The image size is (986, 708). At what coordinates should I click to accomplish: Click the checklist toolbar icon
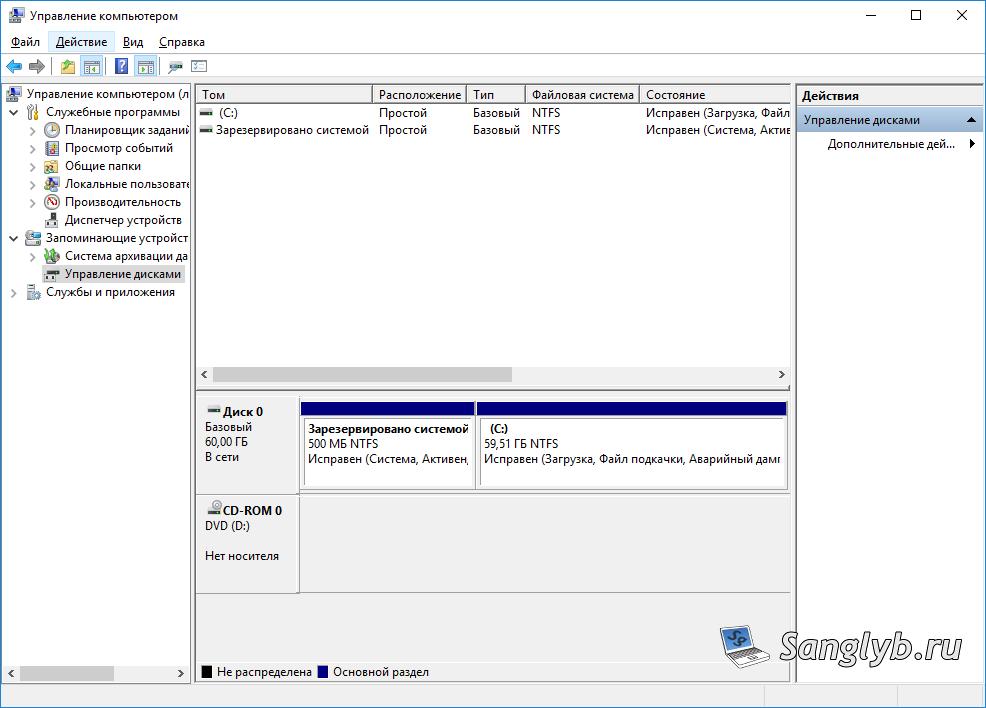click(x=199, y=66)
